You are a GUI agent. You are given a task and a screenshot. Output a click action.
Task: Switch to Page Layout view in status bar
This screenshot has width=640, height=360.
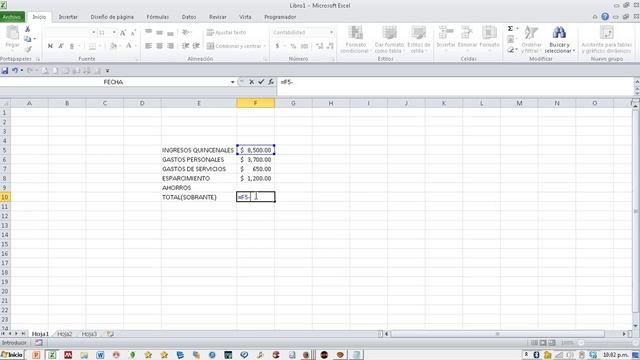(543, 343)
